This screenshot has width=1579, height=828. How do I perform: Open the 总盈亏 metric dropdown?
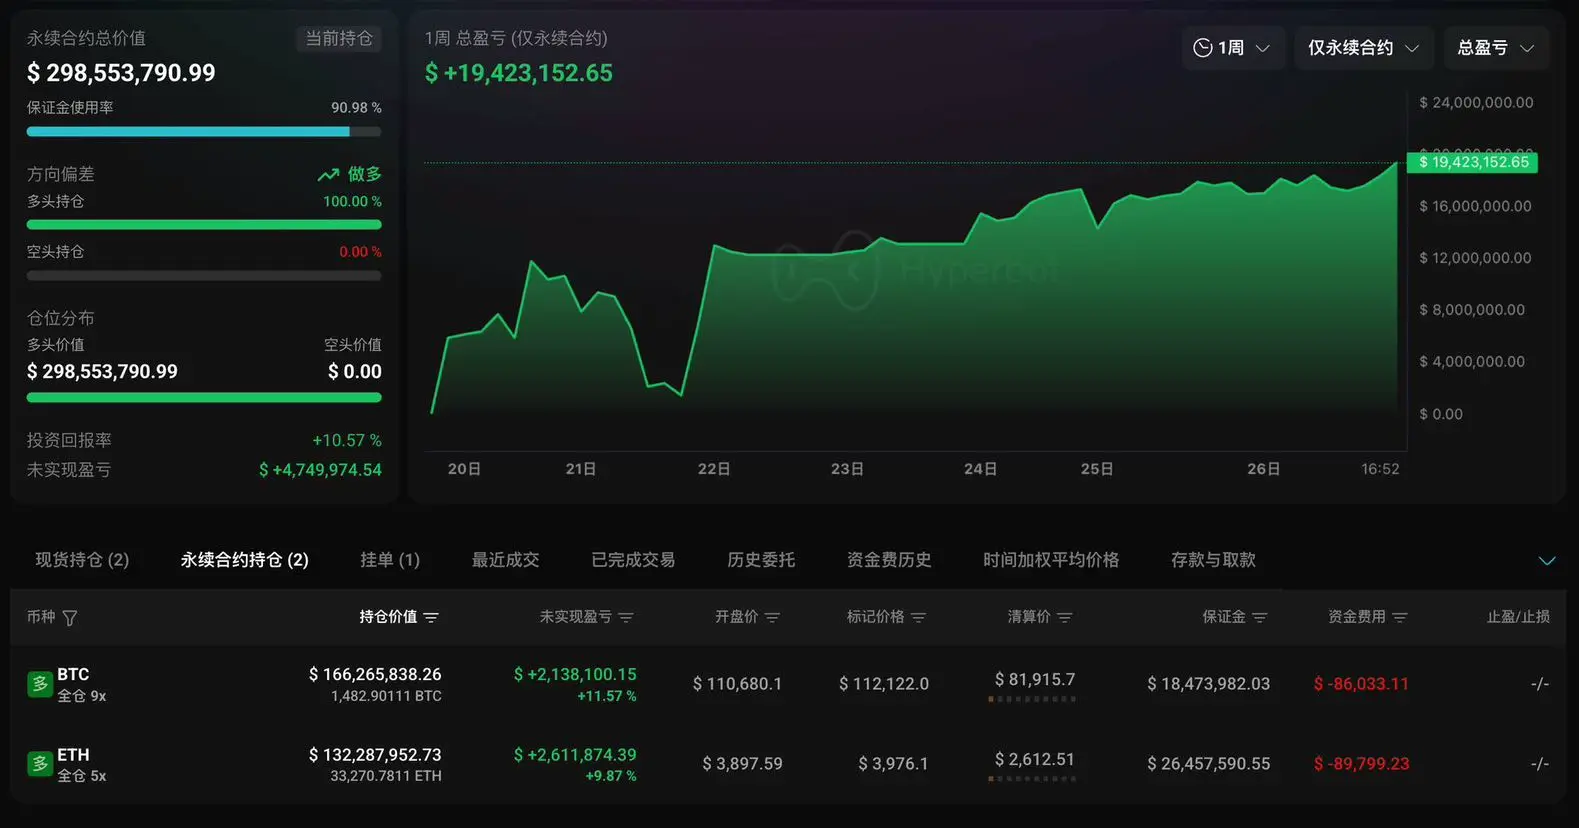point(1496,48)
